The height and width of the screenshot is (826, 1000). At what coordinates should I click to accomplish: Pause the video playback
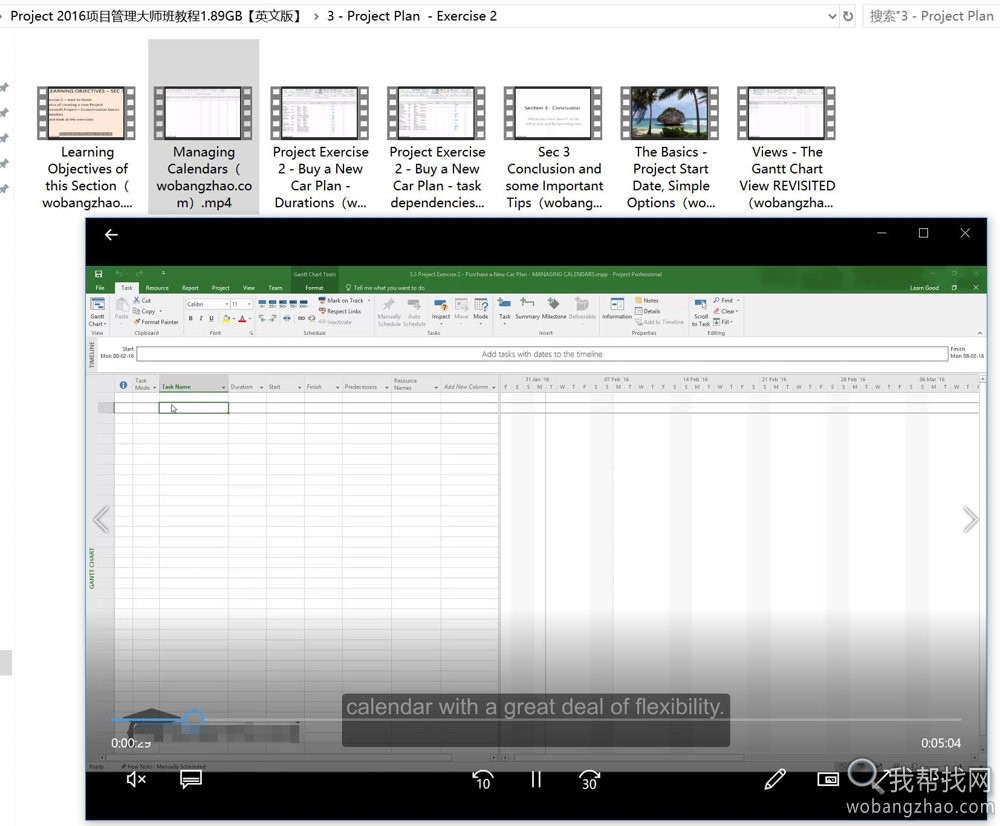point(536,779)
